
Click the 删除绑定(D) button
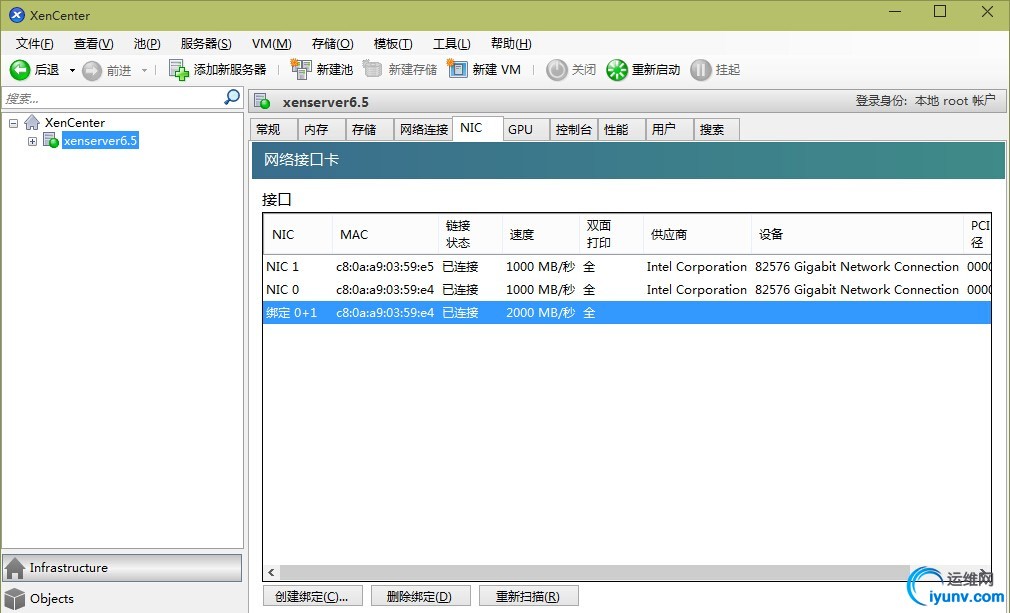coord(420,597)
